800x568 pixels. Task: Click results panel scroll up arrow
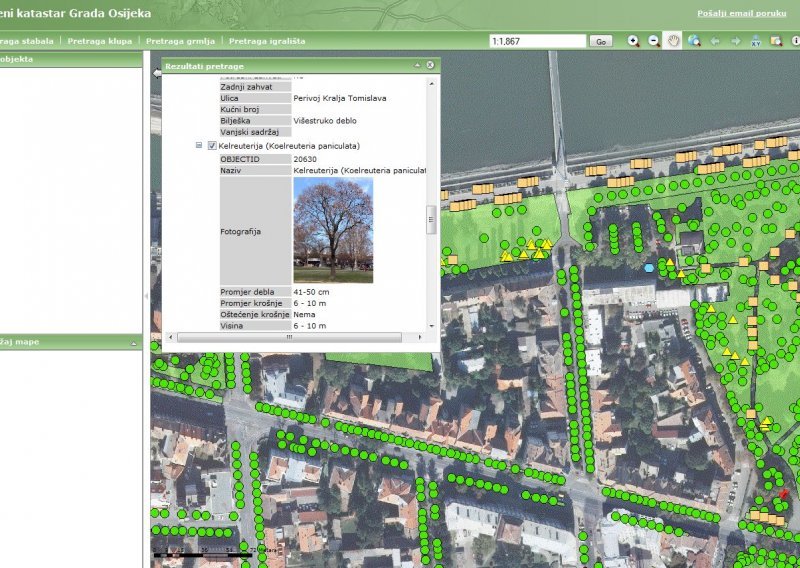pos(432,83)
